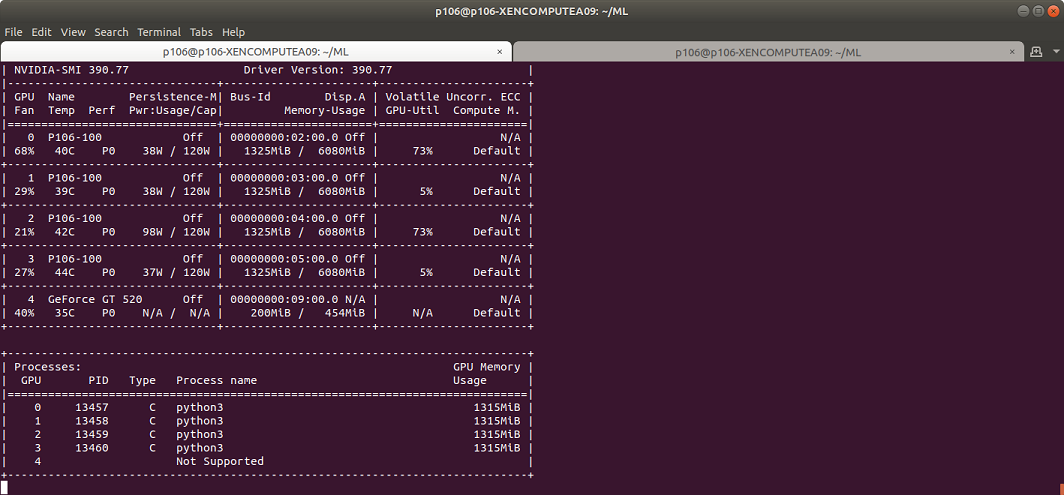Close the second terminal tab
Viewport: 1064px width, 495px height.
(1013, 52)
